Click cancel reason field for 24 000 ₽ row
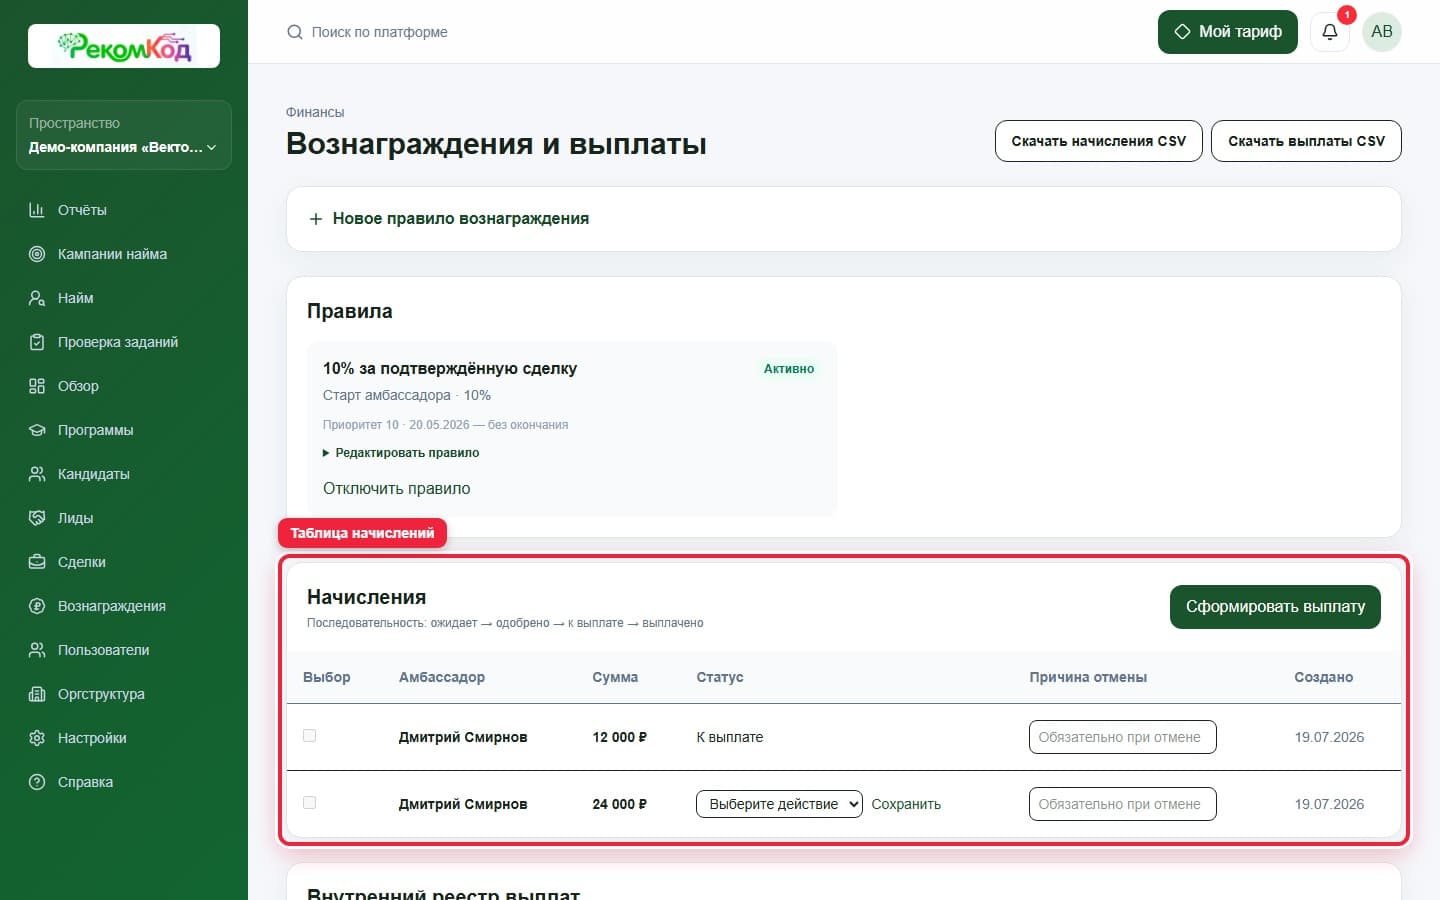1440x900 pixels. point(1122,804)
